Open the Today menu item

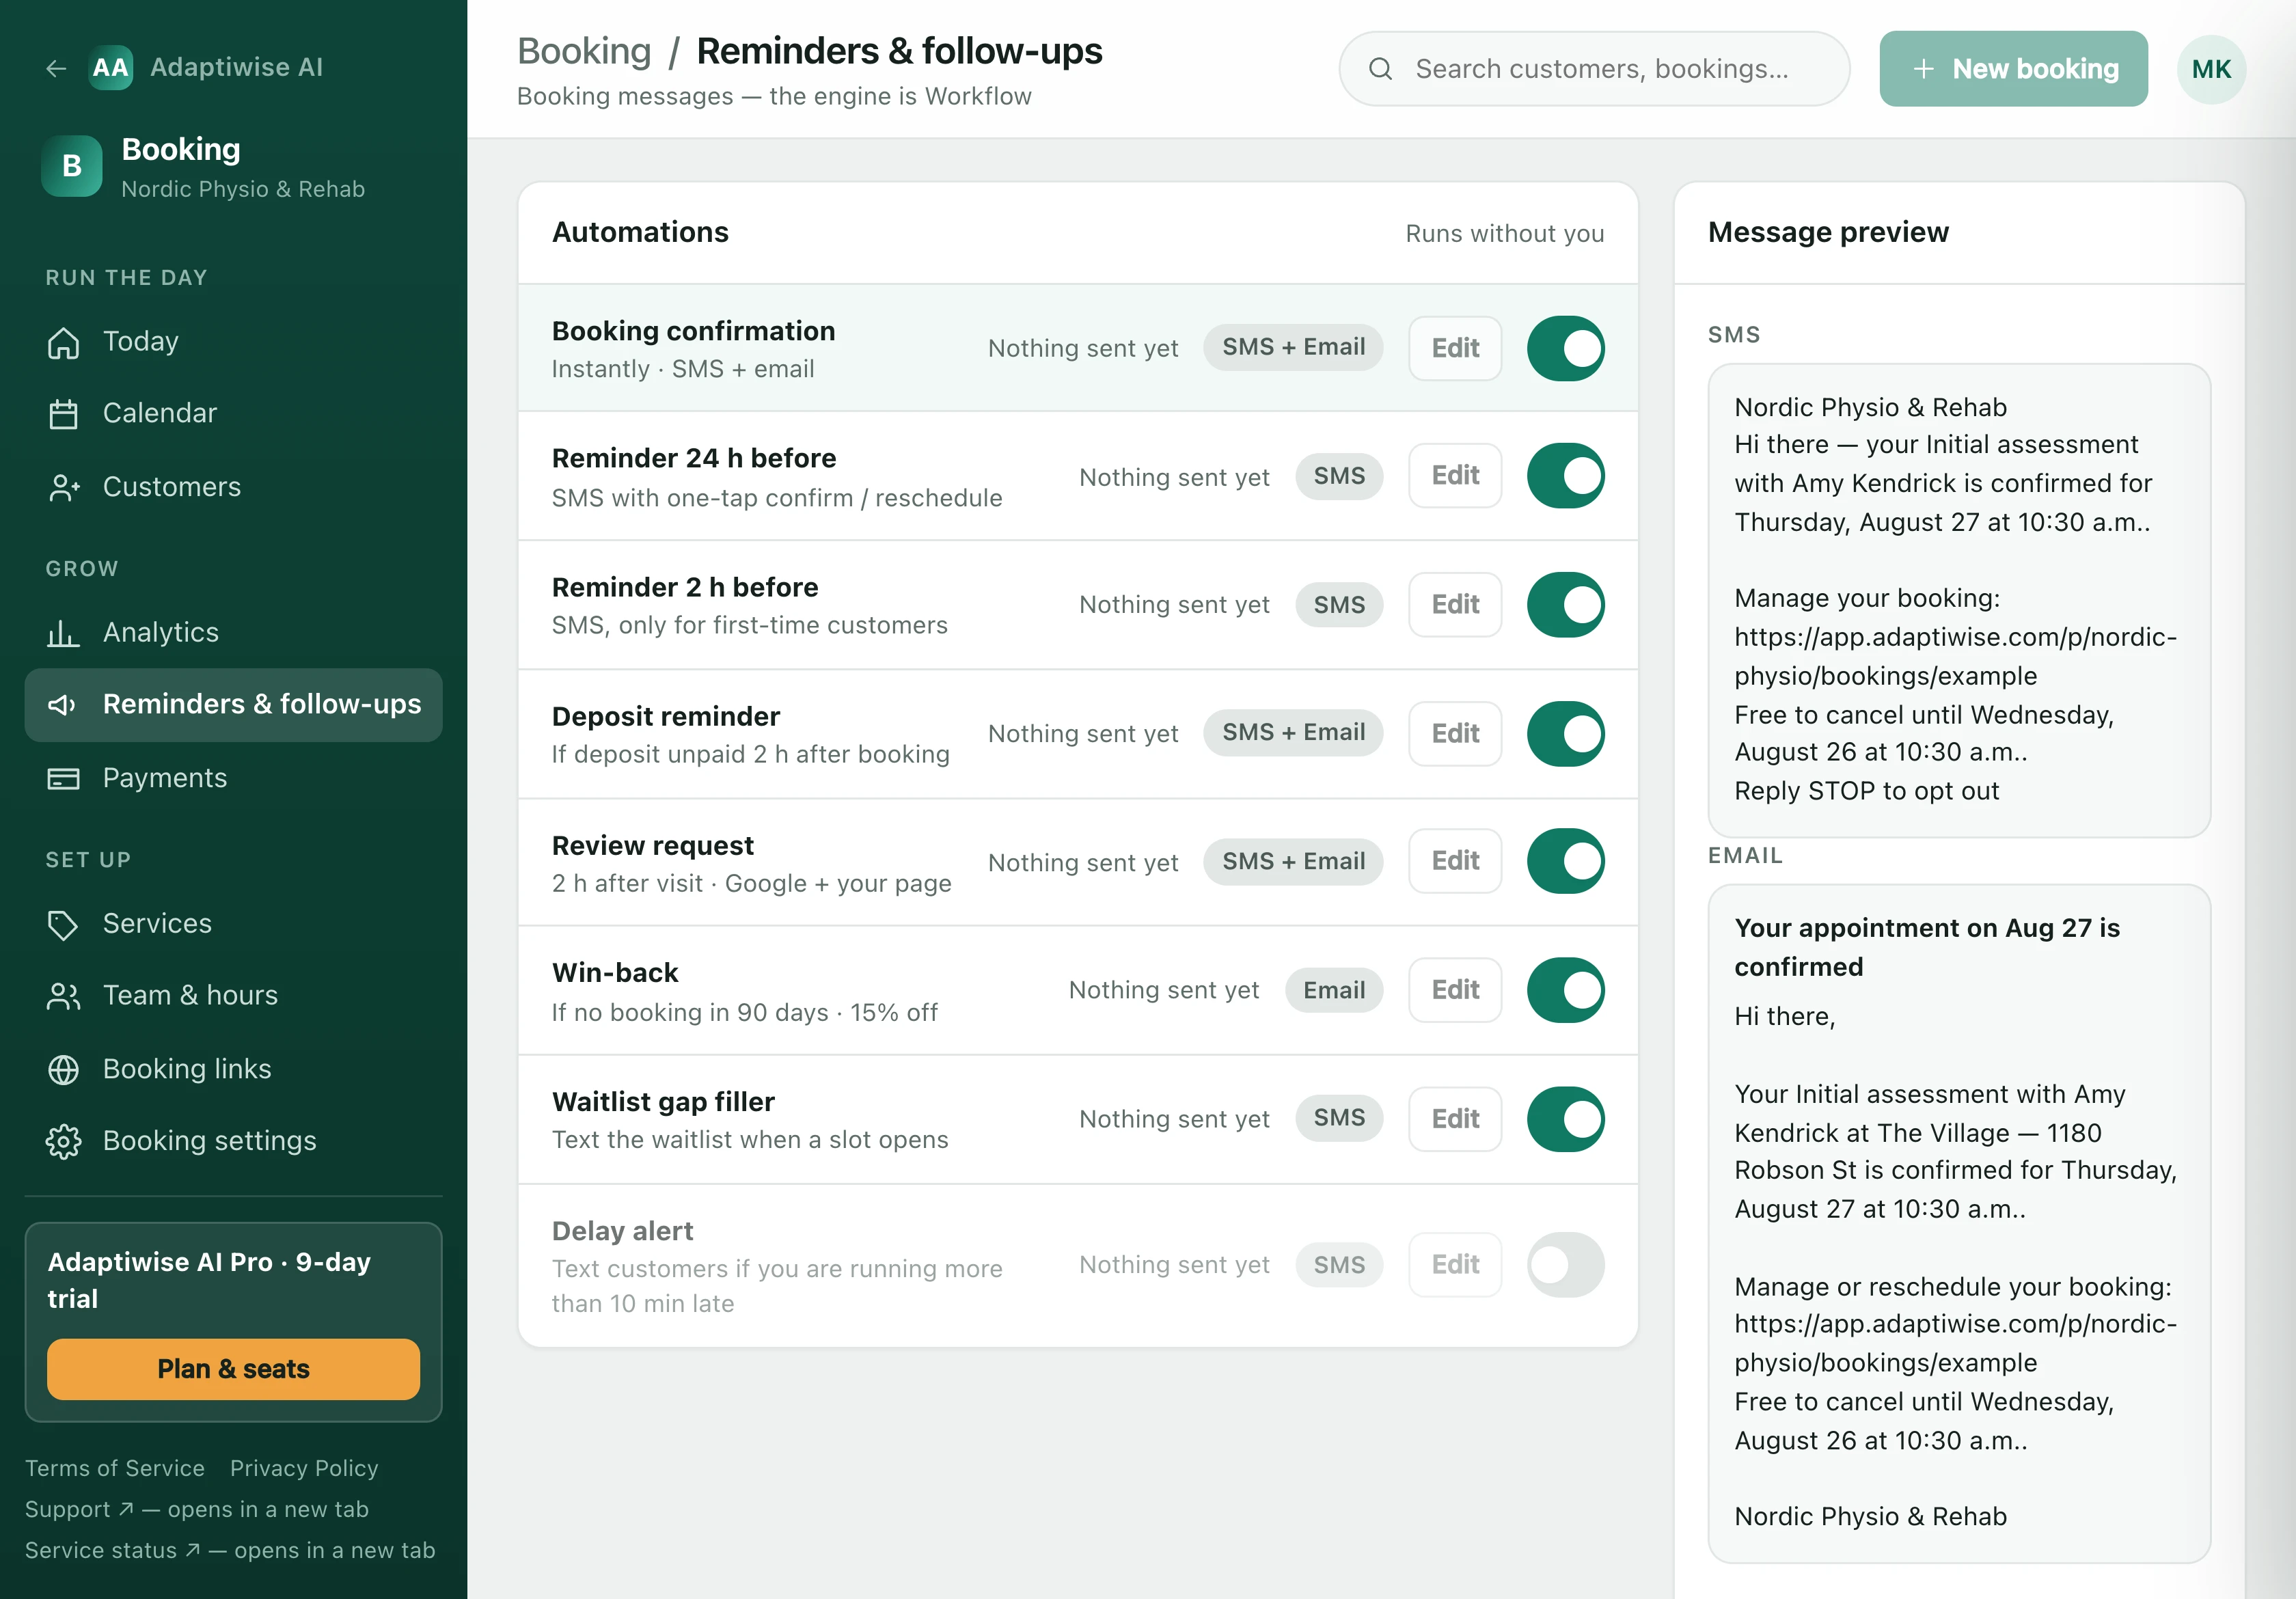(233, 342)
